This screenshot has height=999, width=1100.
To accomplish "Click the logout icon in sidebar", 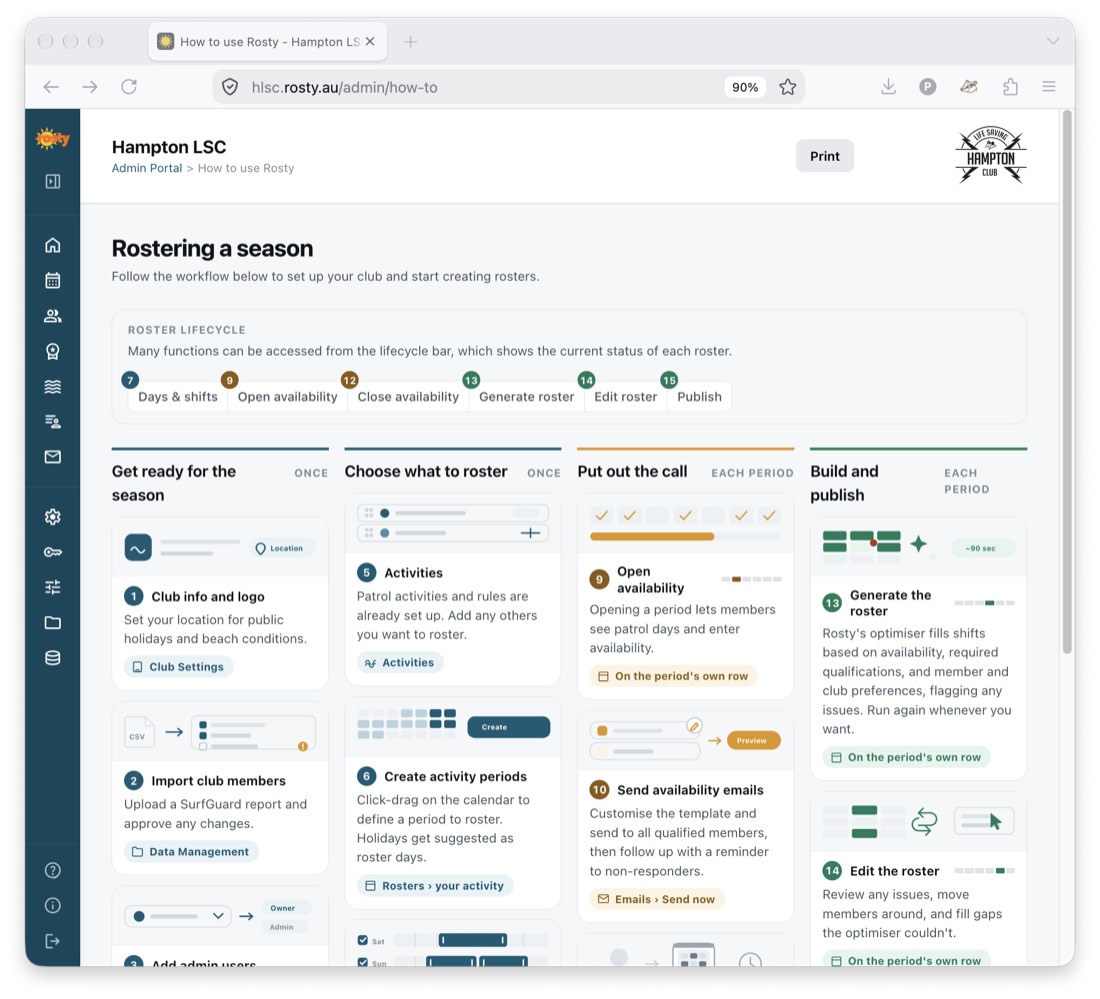I will coord(53,941).
